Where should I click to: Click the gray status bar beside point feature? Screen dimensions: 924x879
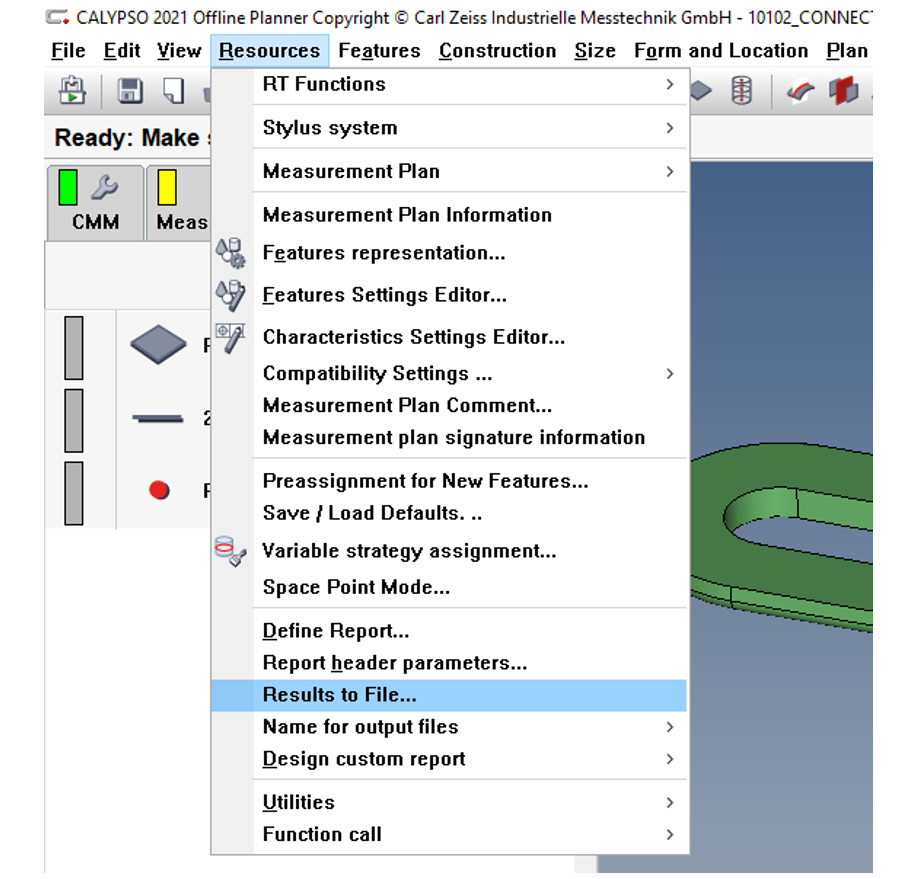(74, 493)
